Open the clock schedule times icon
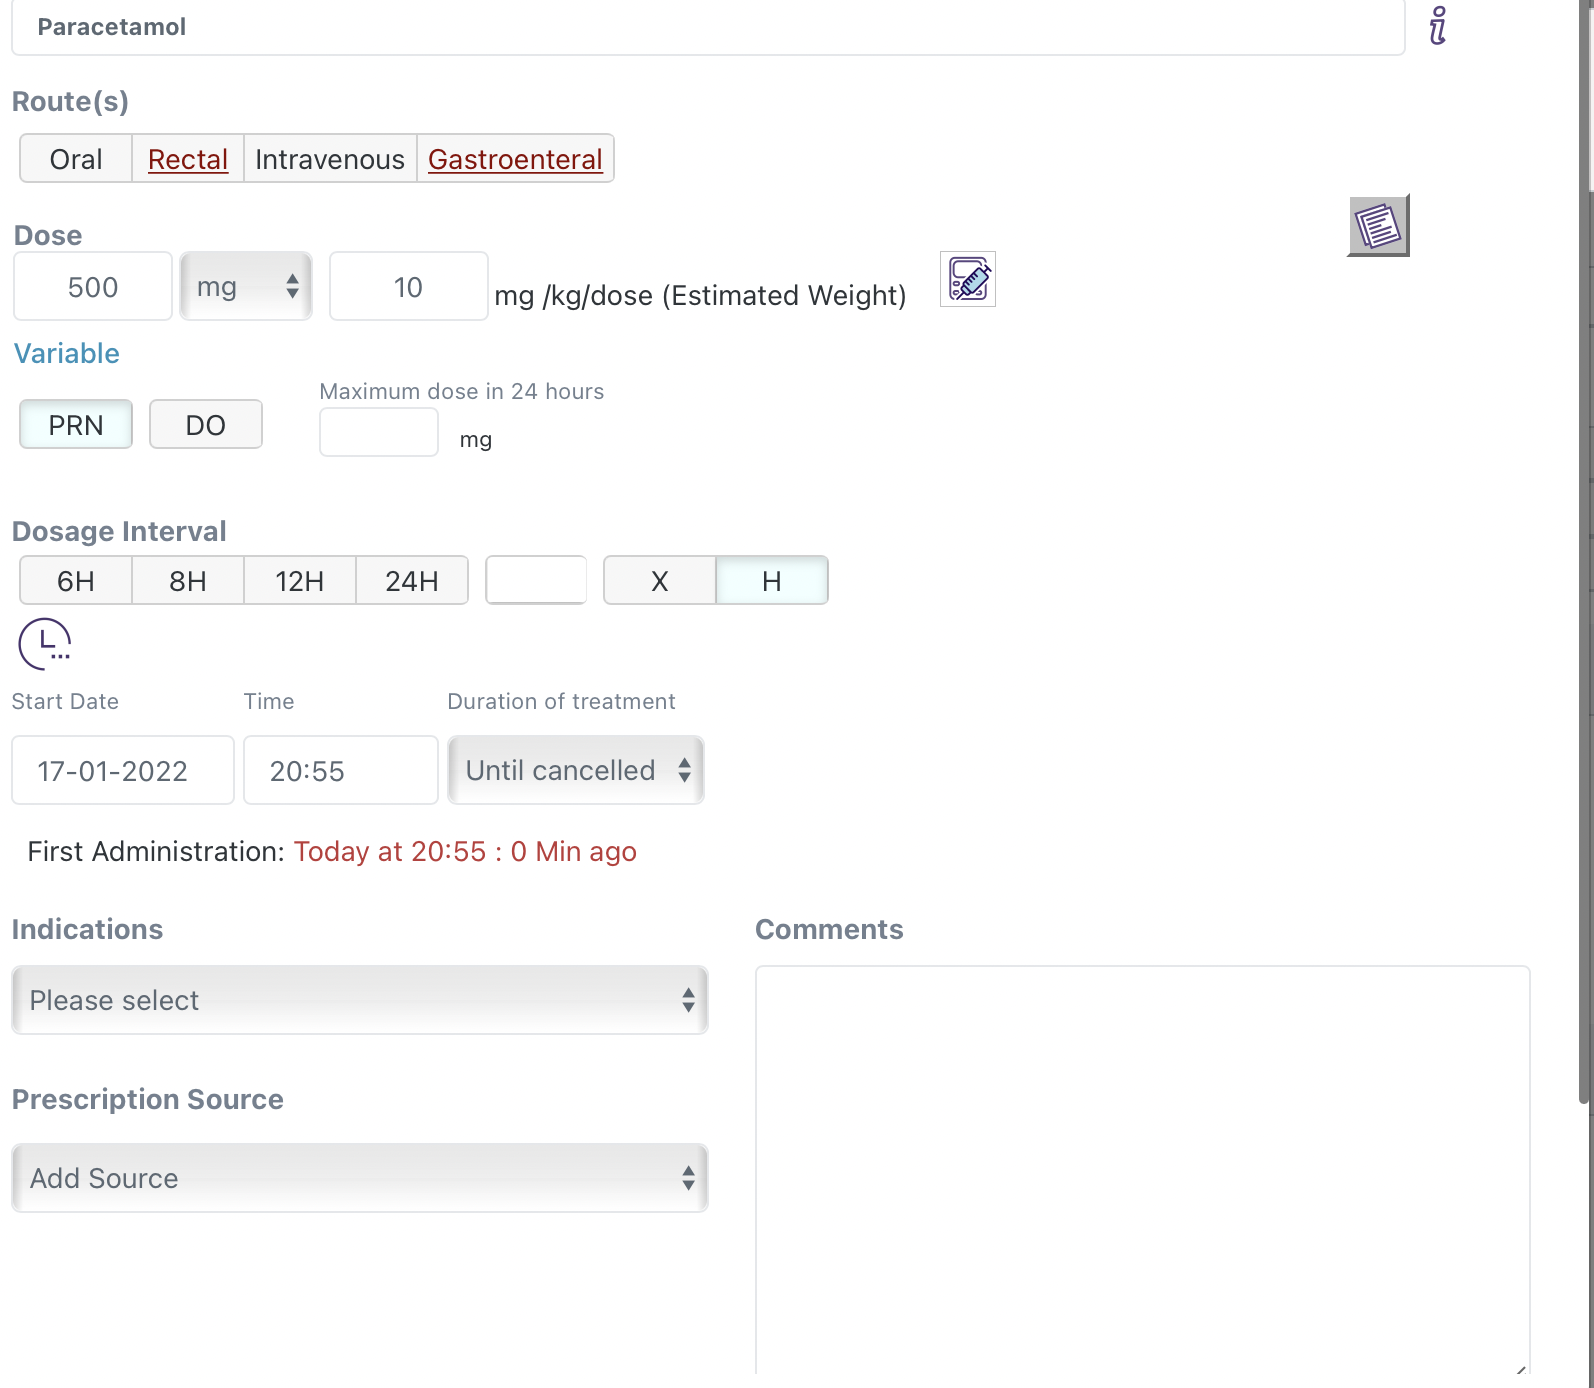The height and width of the screenshot is (1388, 1594). click(x=45, y=644)
